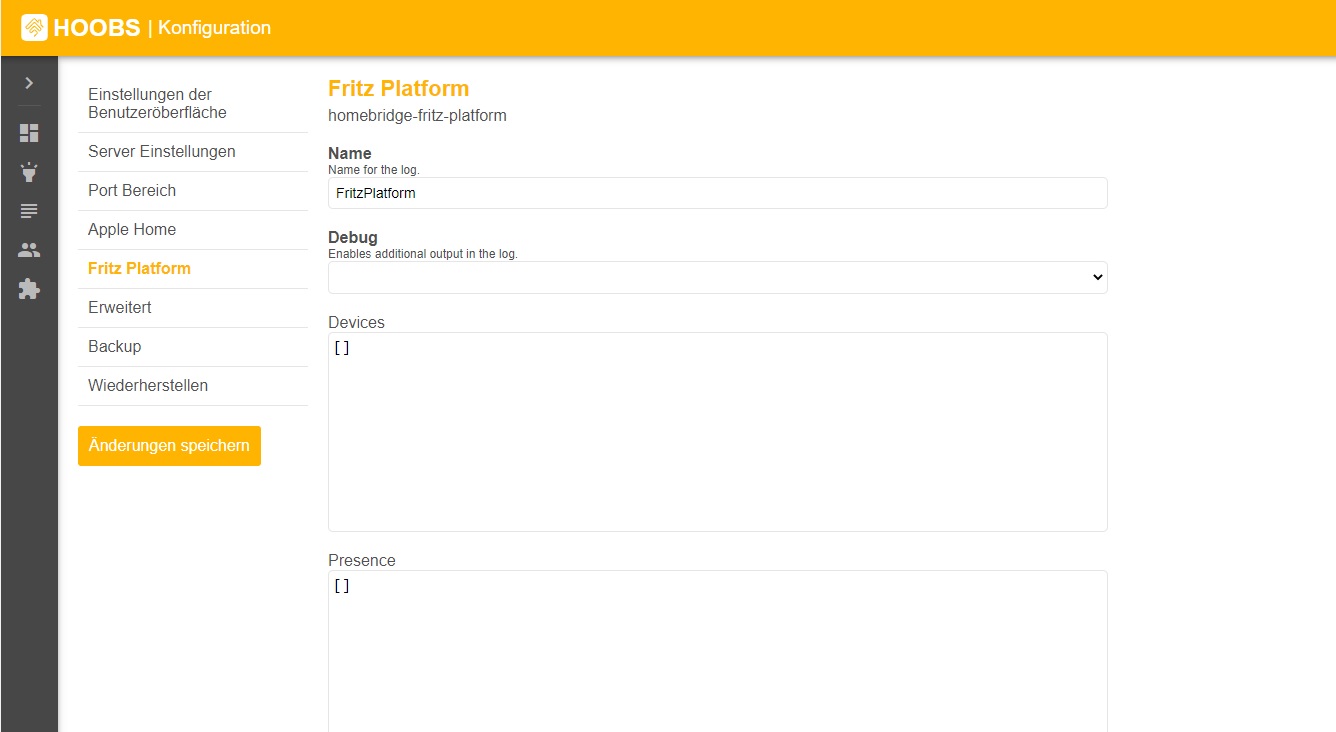Click the HOOBS logo icon
Image resolution: width=1336 pixels, height=732 pixels.
(x=34, y=28)
